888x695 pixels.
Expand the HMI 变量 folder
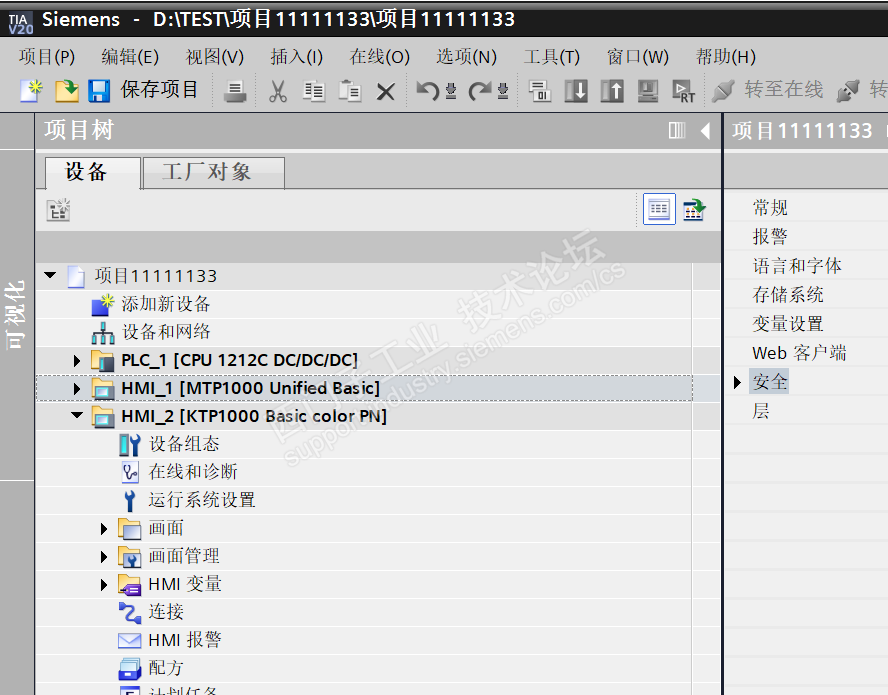pyautogui.click(x=104, y=585)
